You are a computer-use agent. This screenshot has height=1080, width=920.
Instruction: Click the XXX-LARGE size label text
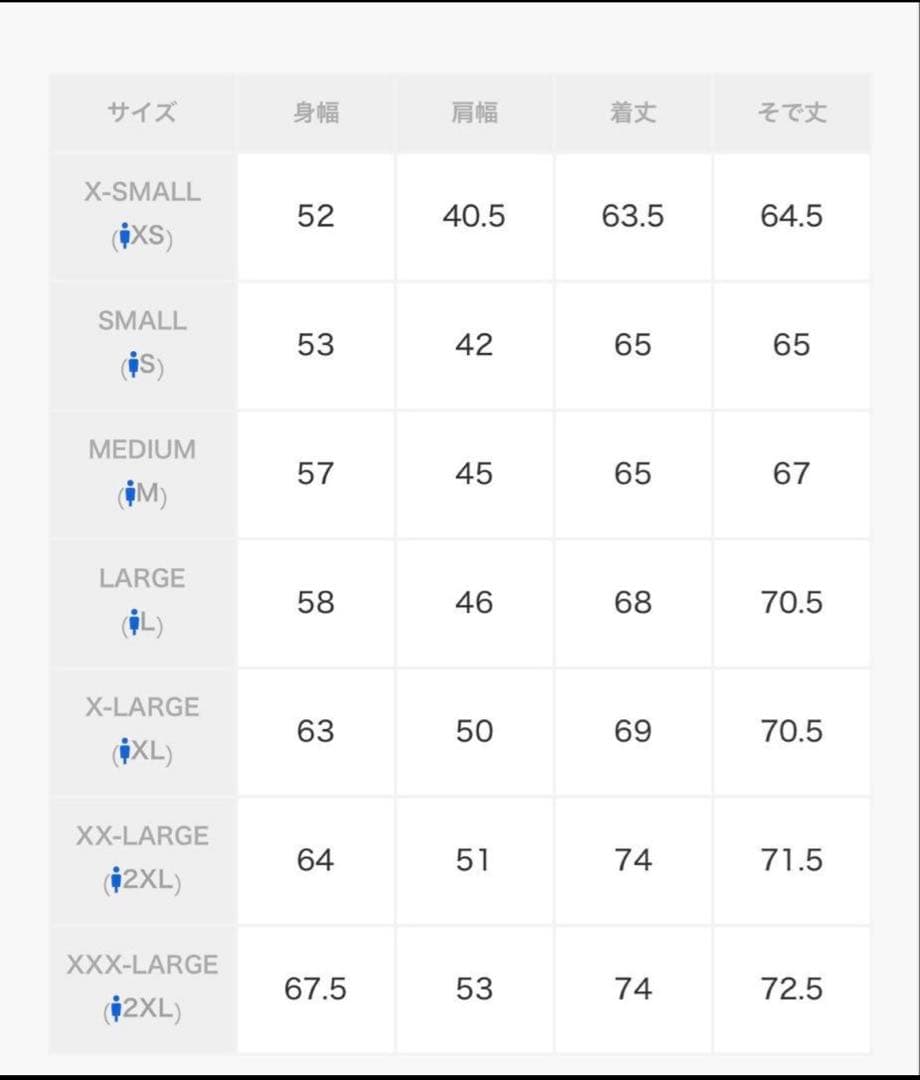coord(142,965)
